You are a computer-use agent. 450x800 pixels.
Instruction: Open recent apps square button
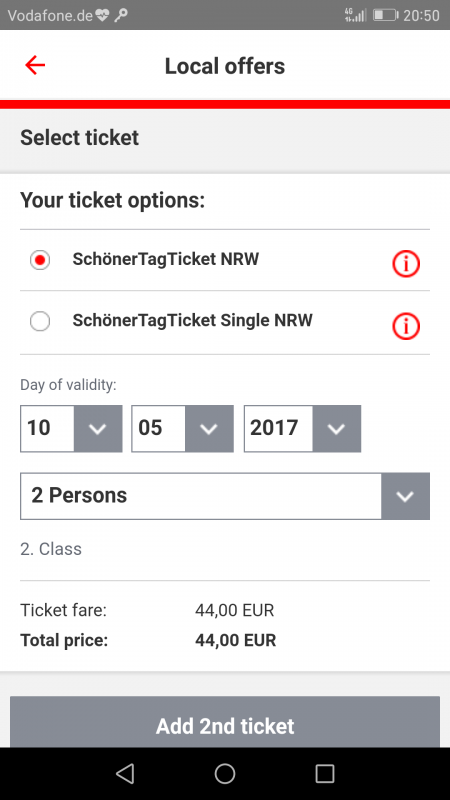coord(324,773)
